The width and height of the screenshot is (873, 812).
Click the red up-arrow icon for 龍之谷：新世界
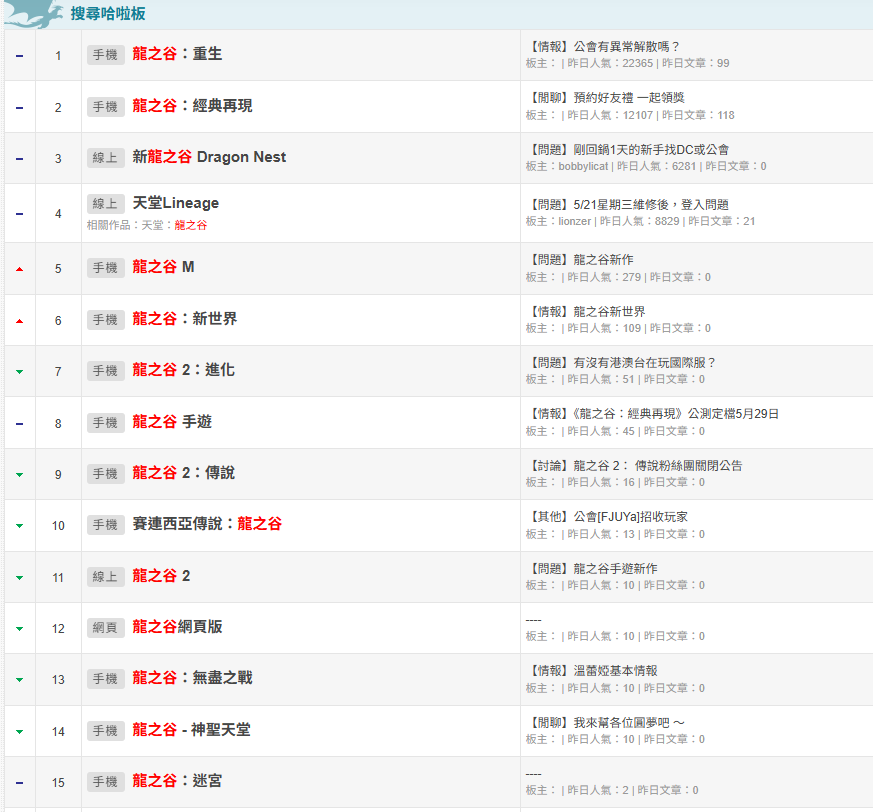[x=19, y=321]
